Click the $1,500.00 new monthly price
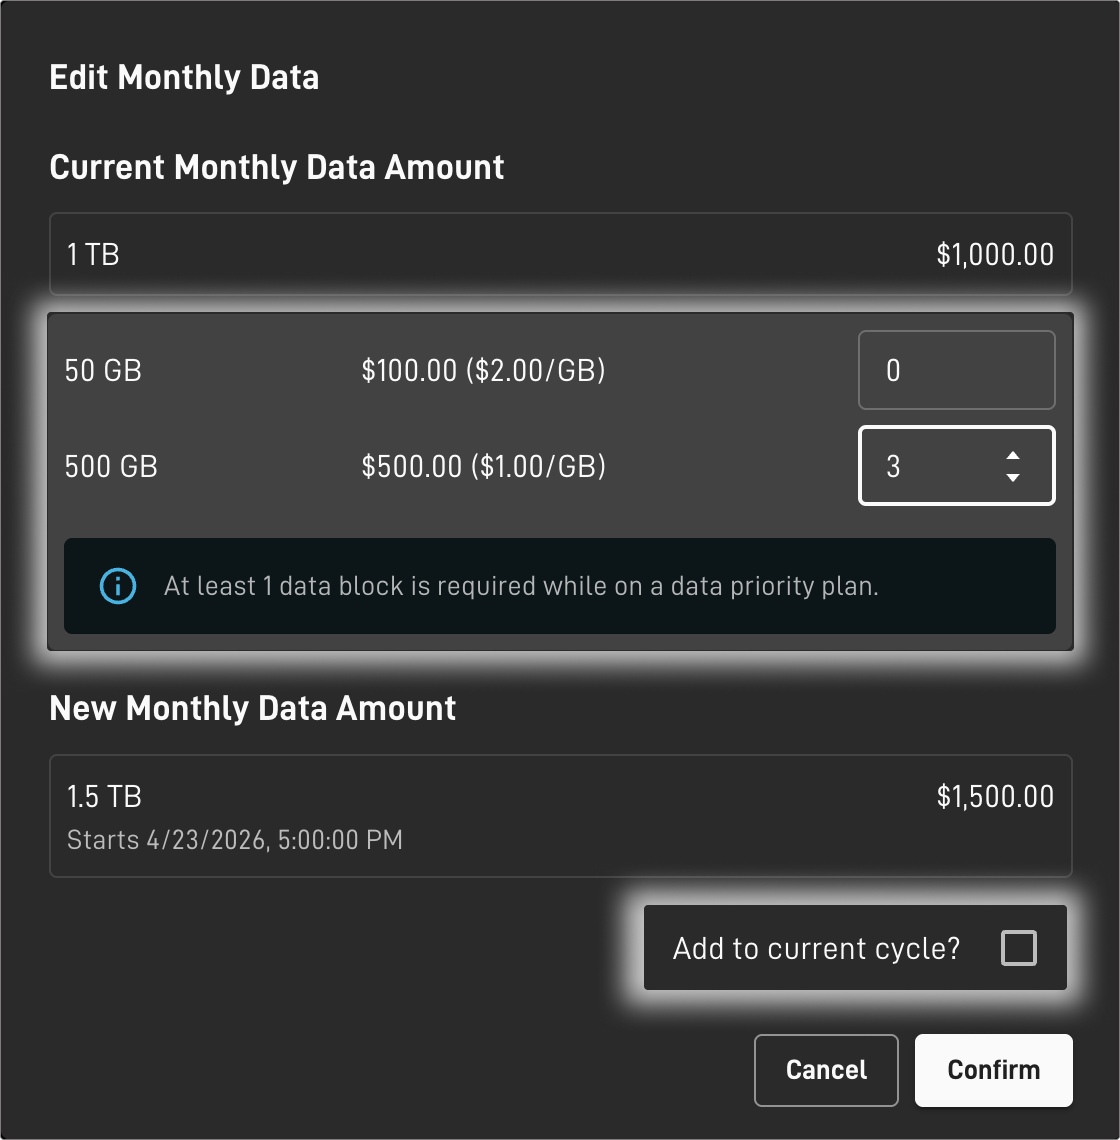The height and width of the screenshot is (1140, 1120). click(x=995, y=797)
